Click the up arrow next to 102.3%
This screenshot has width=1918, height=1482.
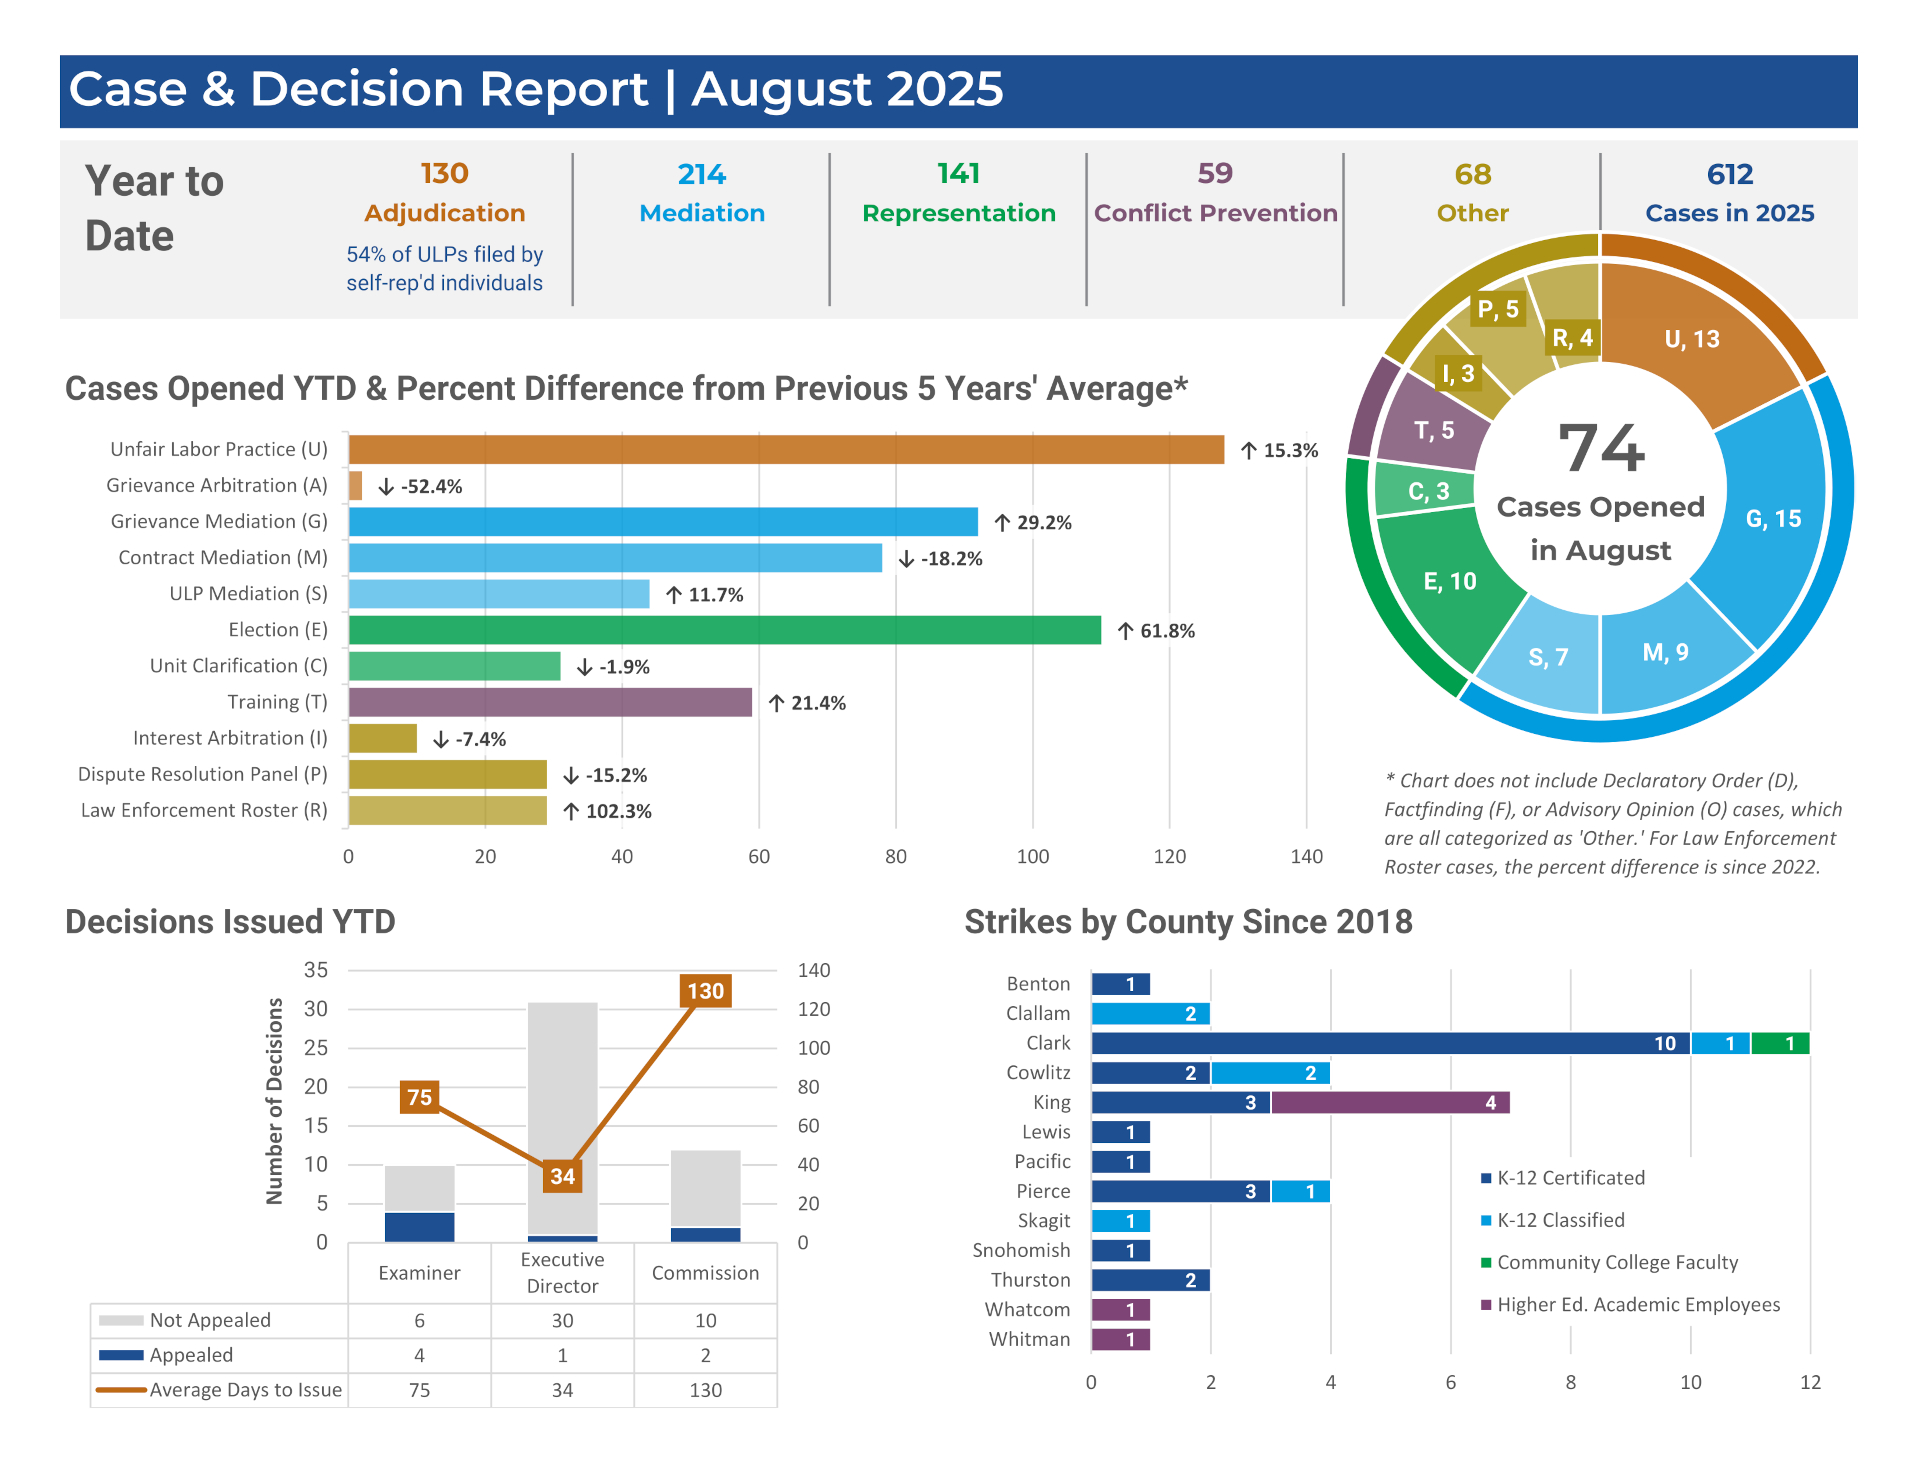pos(571,811)
